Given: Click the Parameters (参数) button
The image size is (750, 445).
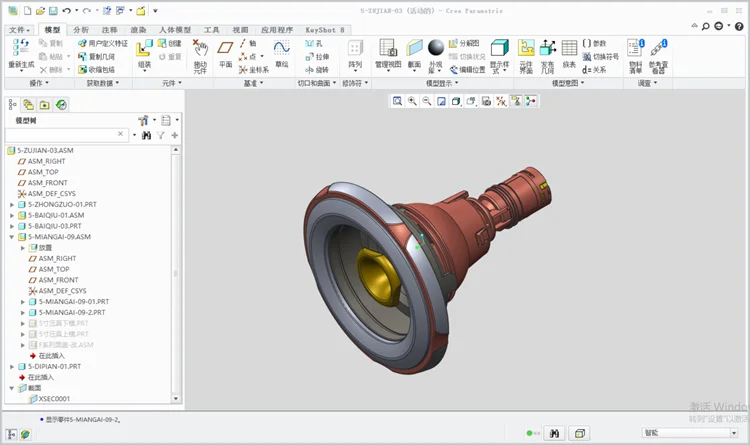Looking at the screenshot, I should 595,44.
